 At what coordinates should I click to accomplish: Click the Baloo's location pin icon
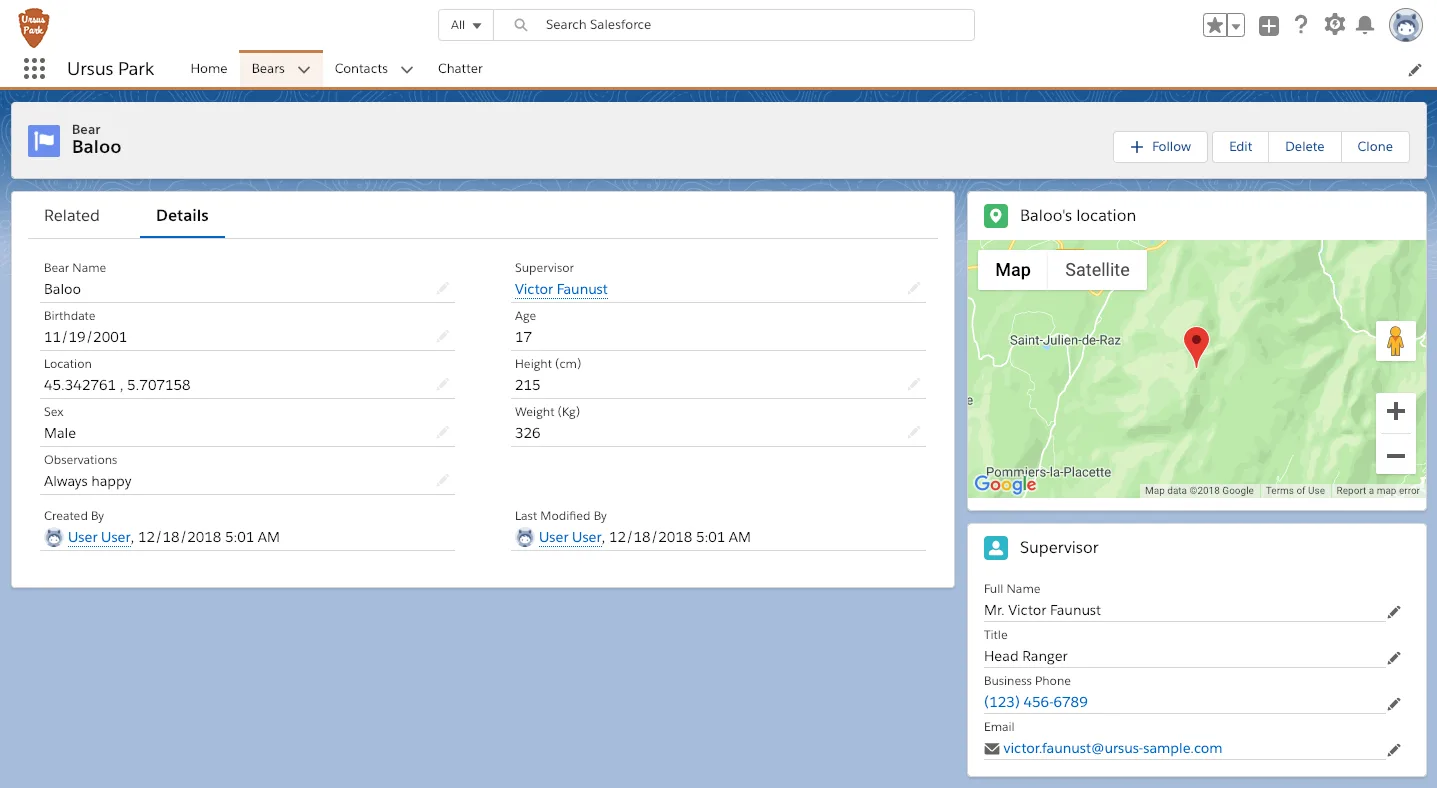point(996,216)
